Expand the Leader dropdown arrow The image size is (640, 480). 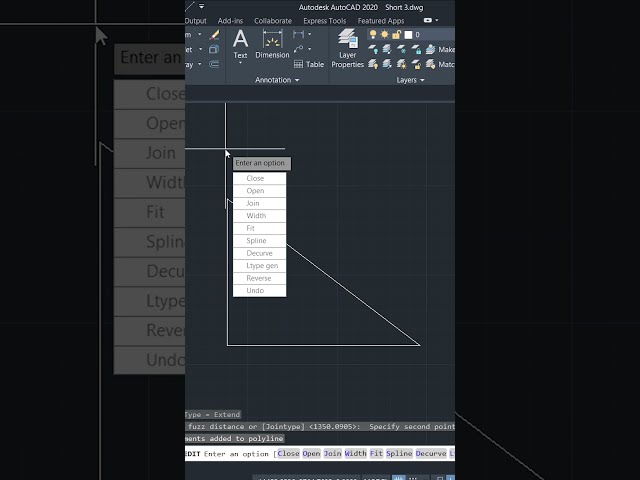pyautogui.click(x=309, y=49)
